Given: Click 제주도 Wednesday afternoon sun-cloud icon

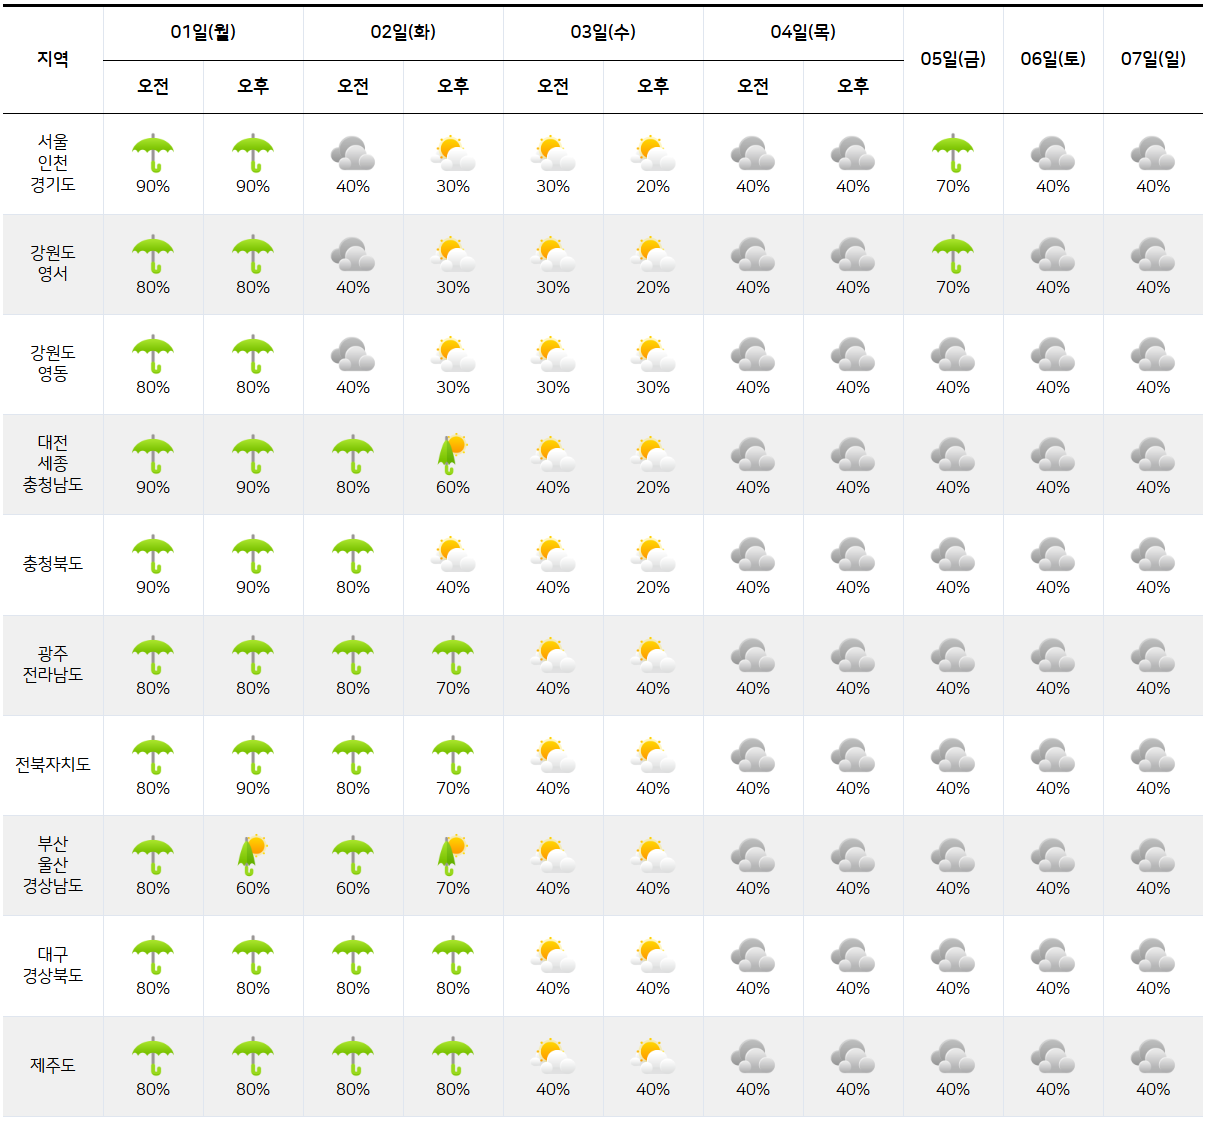Looking at the screenshot, I should pos(653,1057).
